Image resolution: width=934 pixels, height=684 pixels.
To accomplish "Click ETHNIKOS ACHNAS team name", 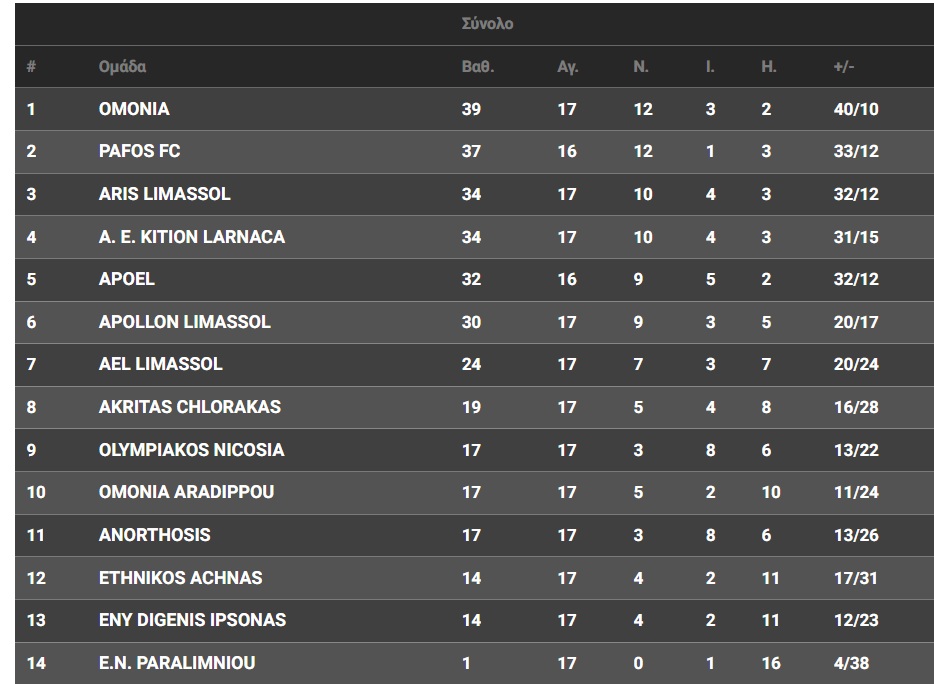I will [x=180, y=578].
